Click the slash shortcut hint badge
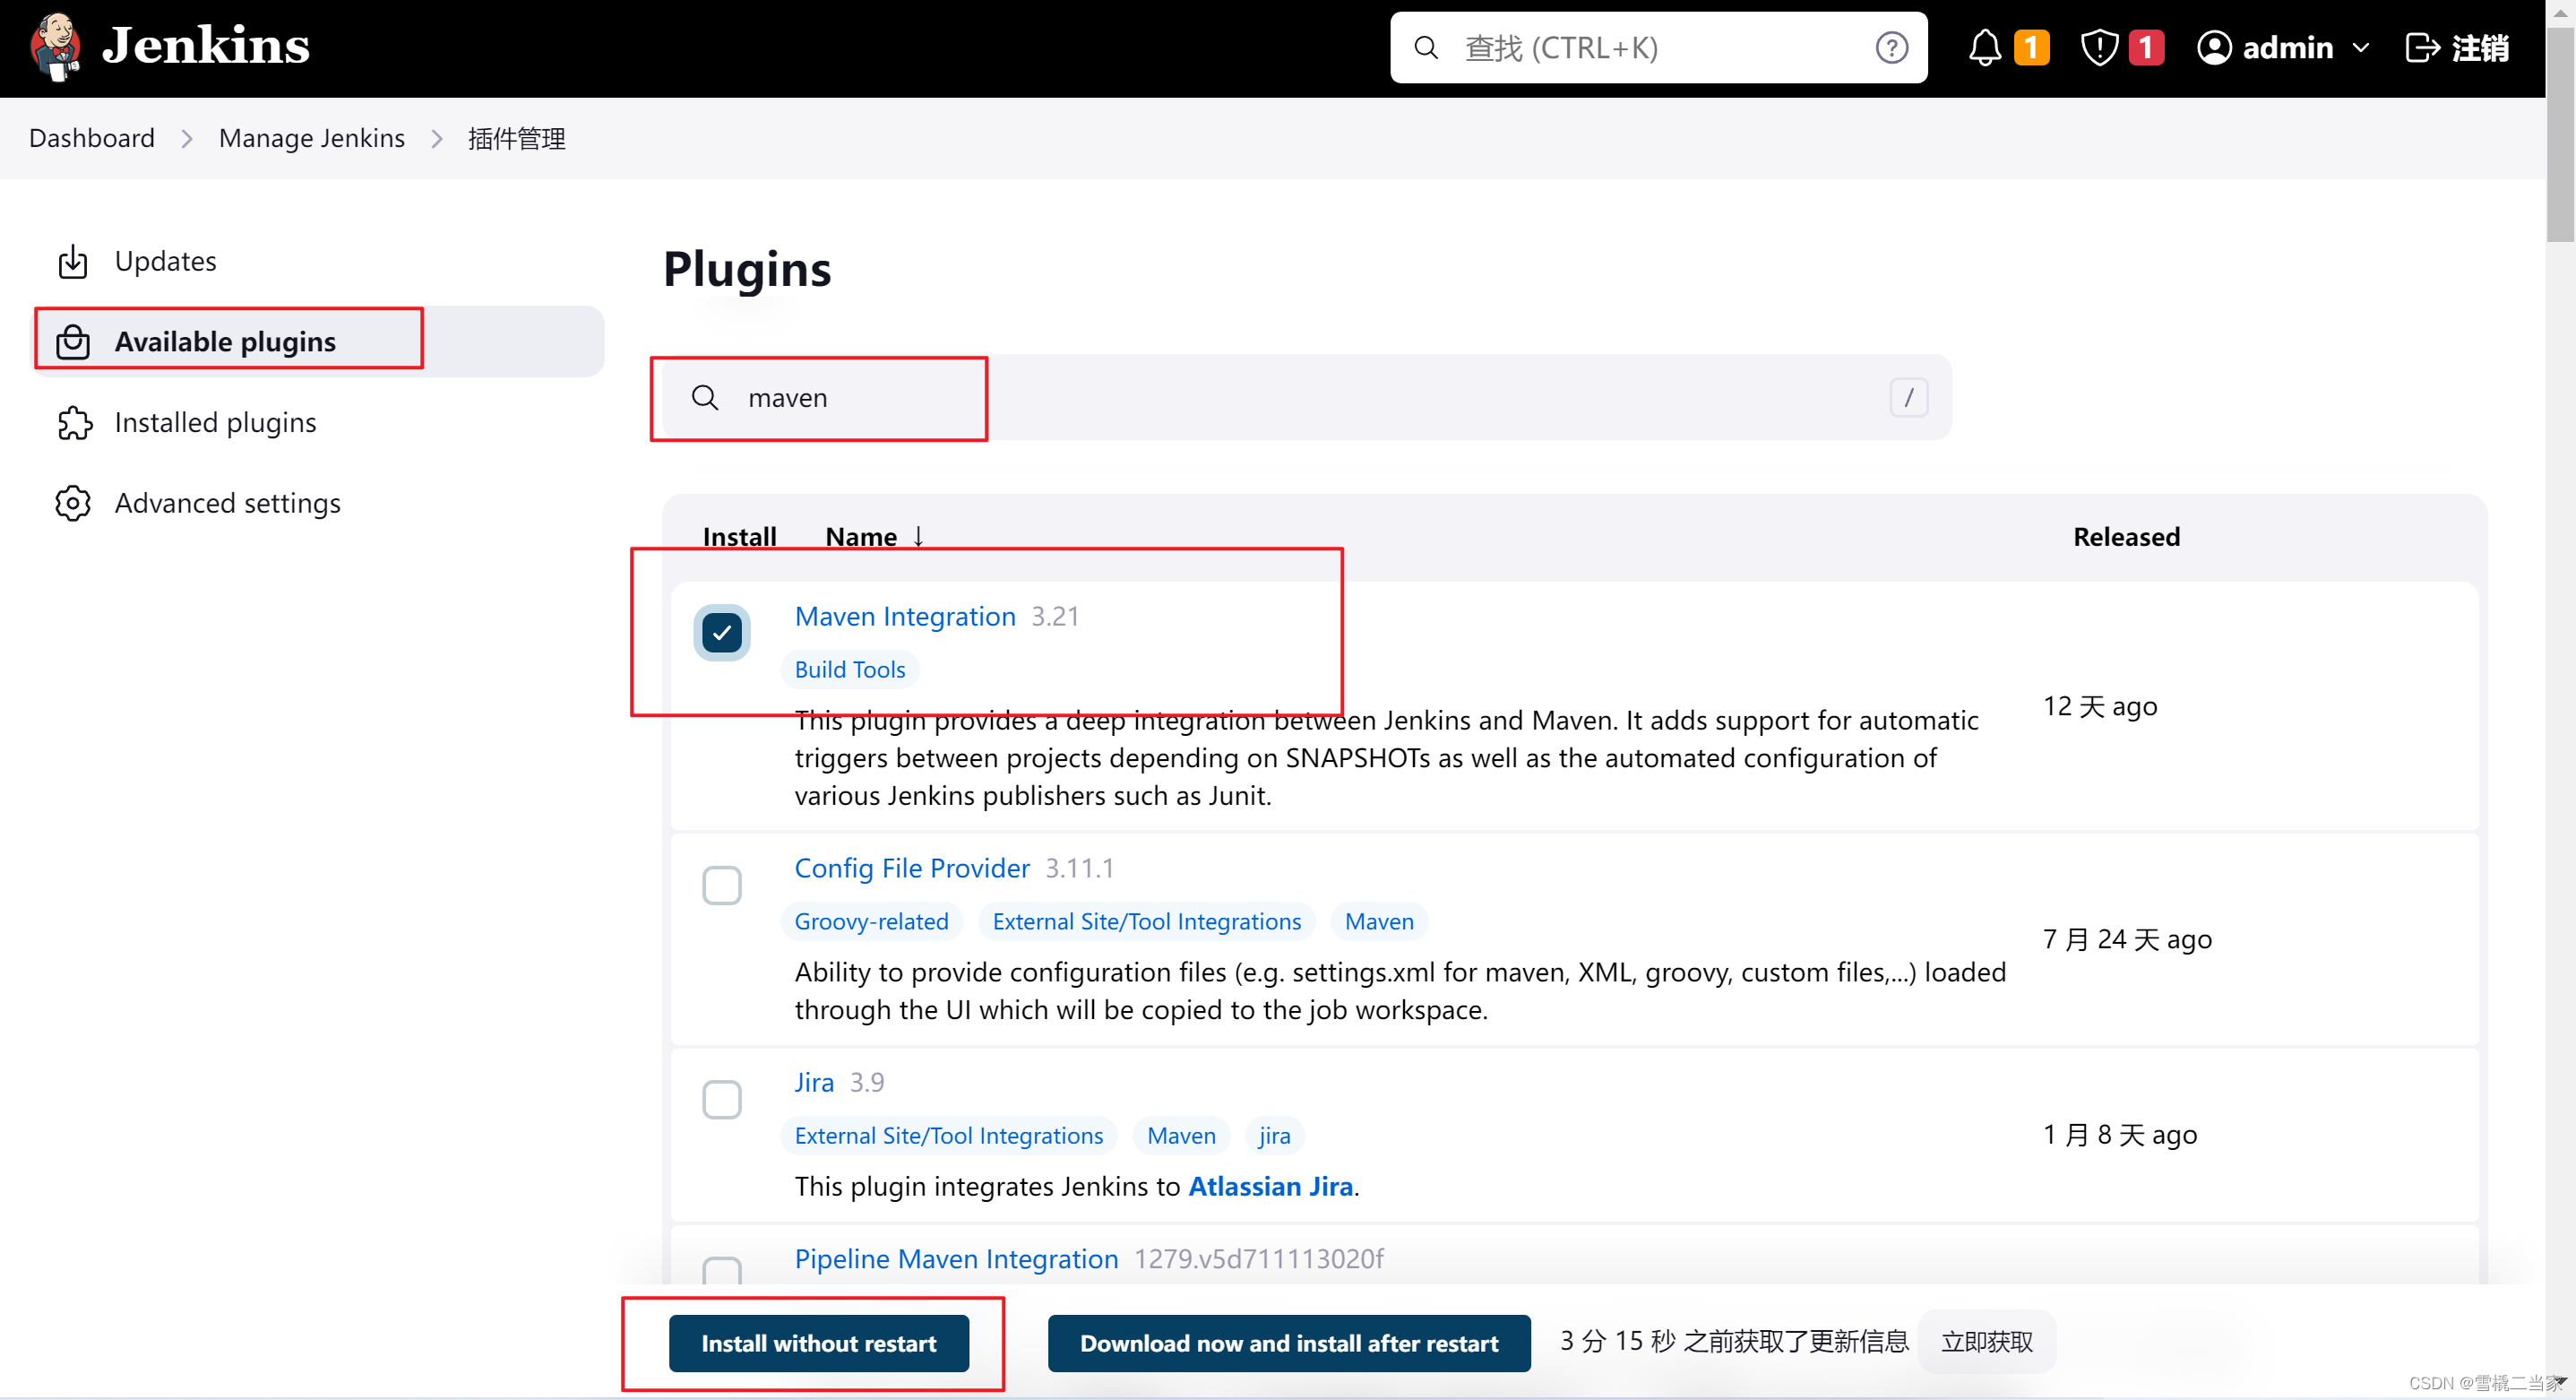 tap(1908, 398)
